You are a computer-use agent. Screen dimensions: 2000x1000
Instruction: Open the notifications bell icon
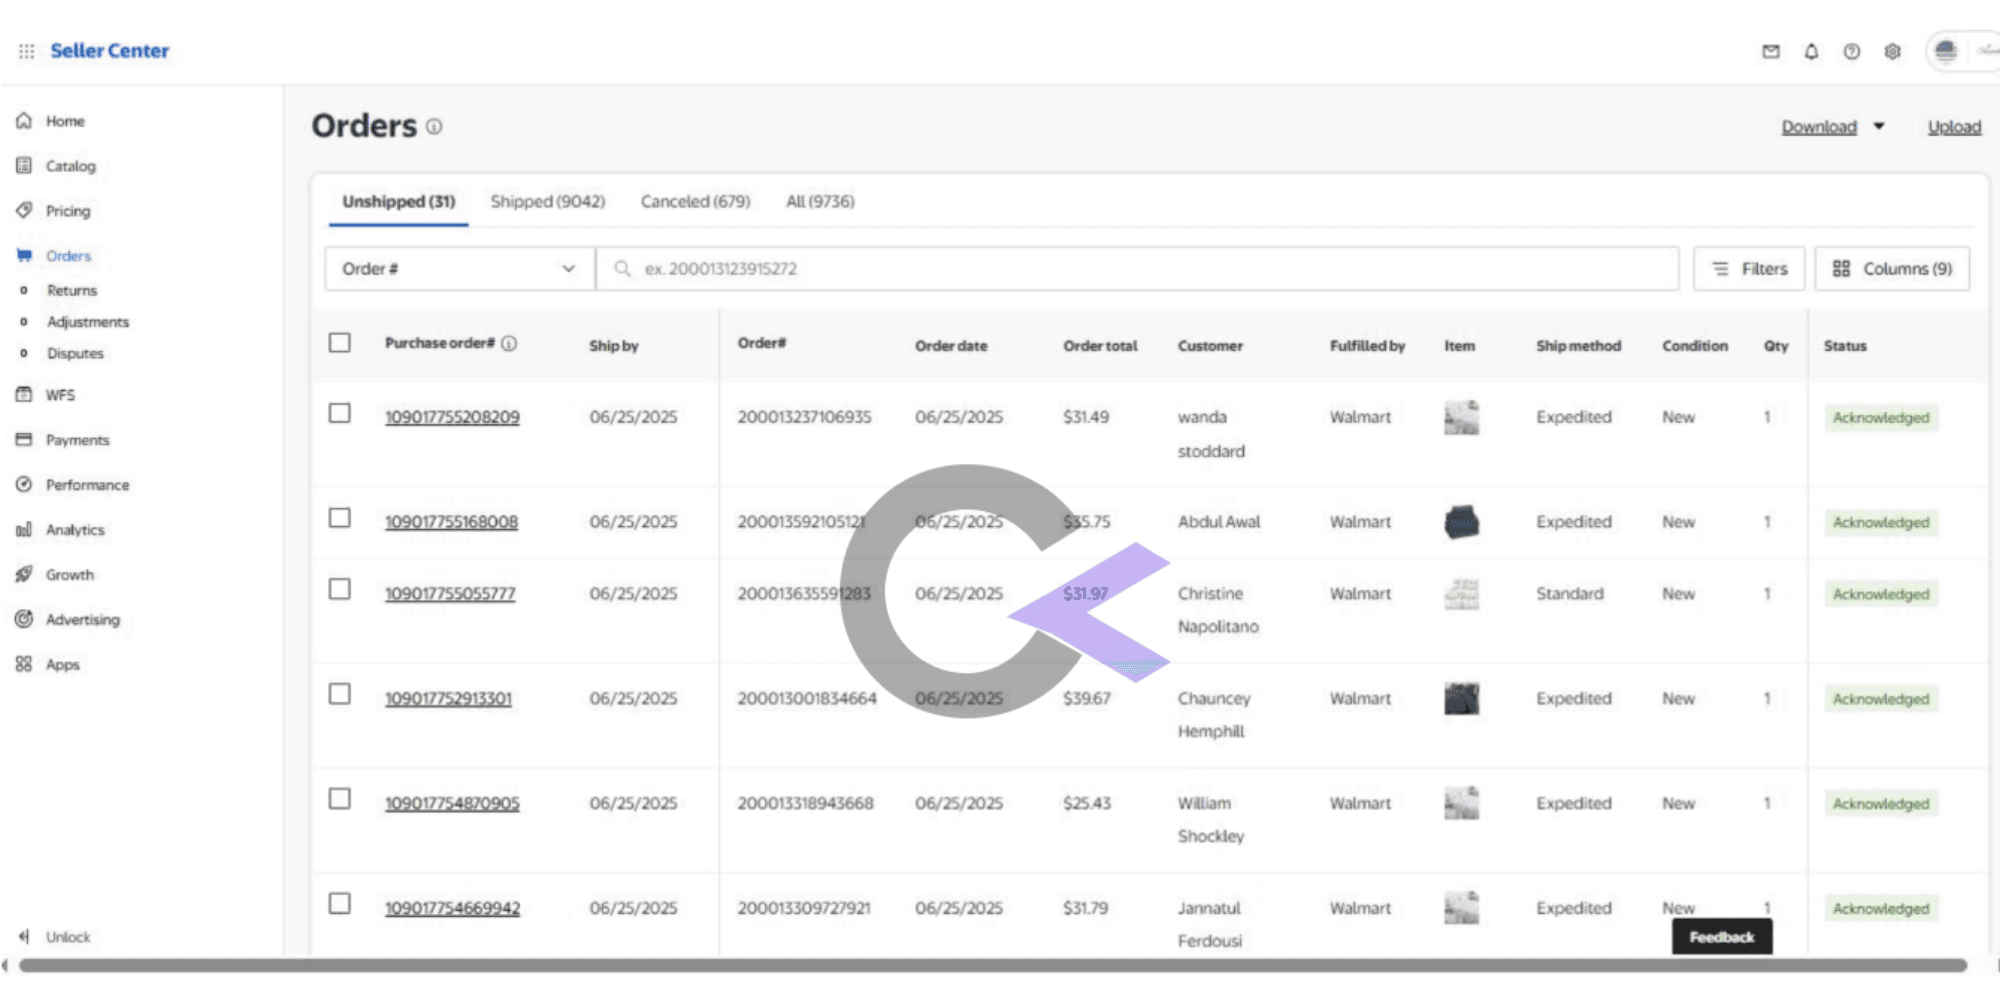tap(1811, 51)
